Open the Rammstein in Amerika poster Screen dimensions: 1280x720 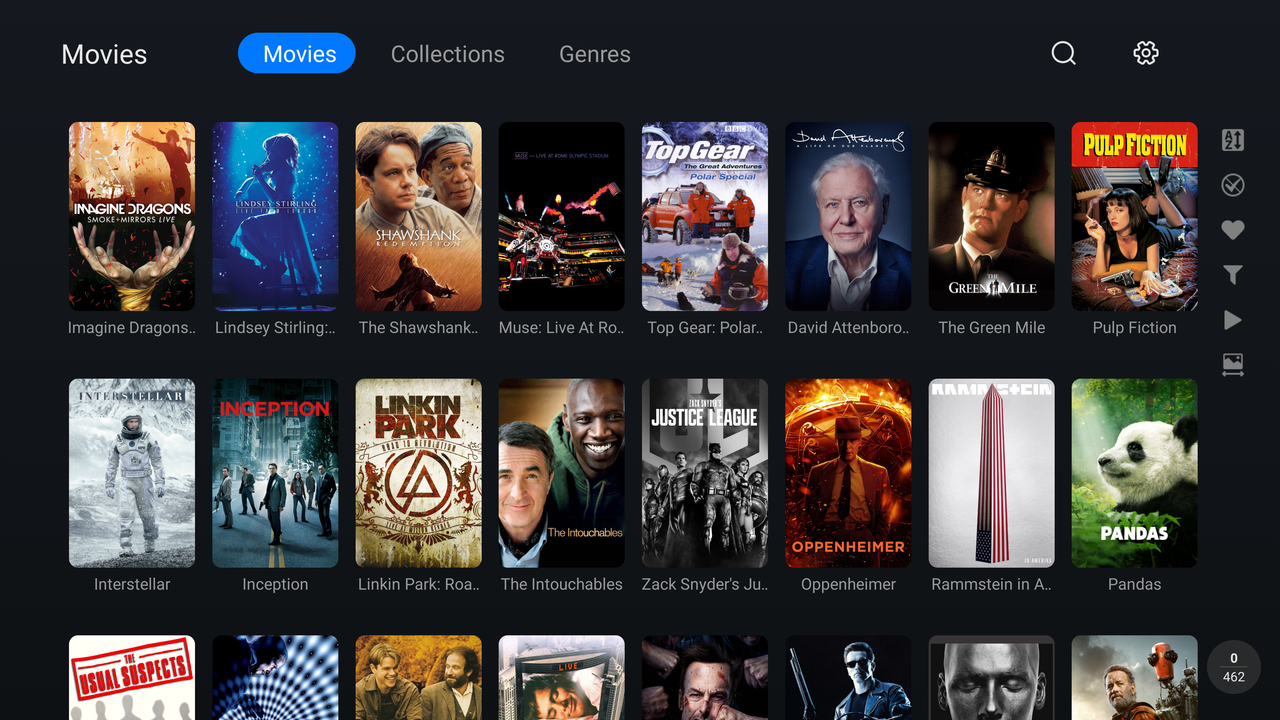[991, 473]
